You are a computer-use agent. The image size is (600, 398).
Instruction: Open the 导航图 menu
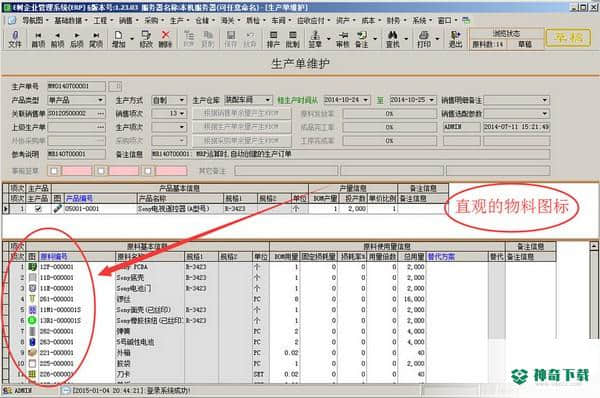(x=36, y=20)
